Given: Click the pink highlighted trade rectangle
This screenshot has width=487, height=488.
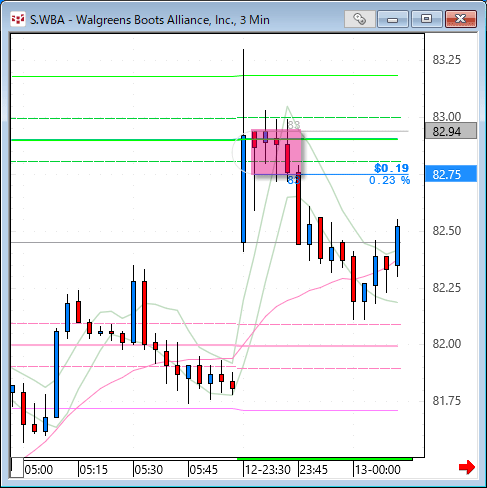Looking at the screenshot, I should click(x=276, y=152).
